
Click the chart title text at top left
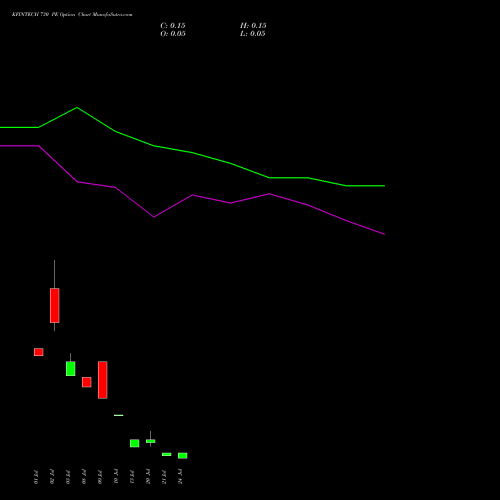pos(72,15)
